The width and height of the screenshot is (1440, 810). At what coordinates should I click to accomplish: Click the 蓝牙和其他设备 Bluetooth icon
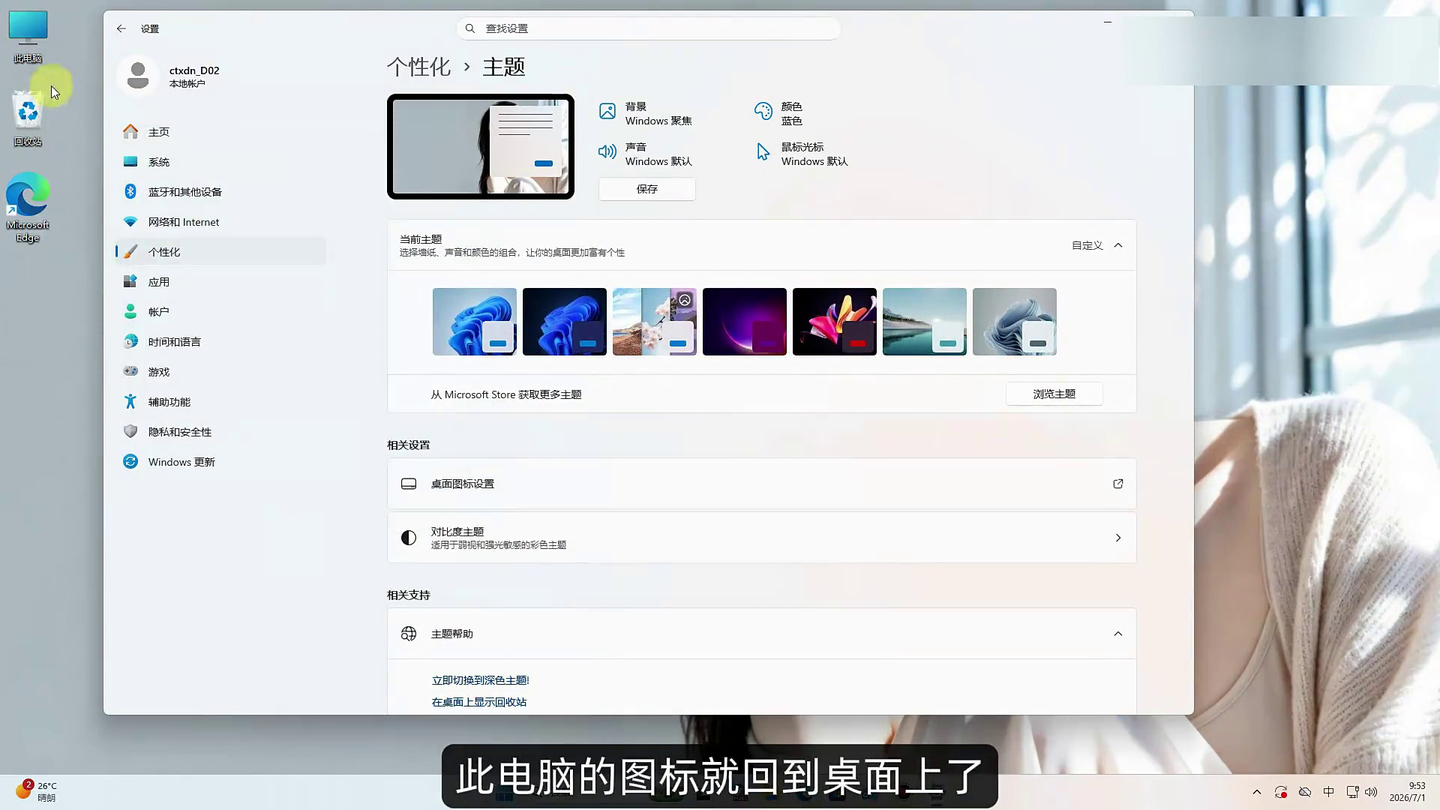point(130,191)
